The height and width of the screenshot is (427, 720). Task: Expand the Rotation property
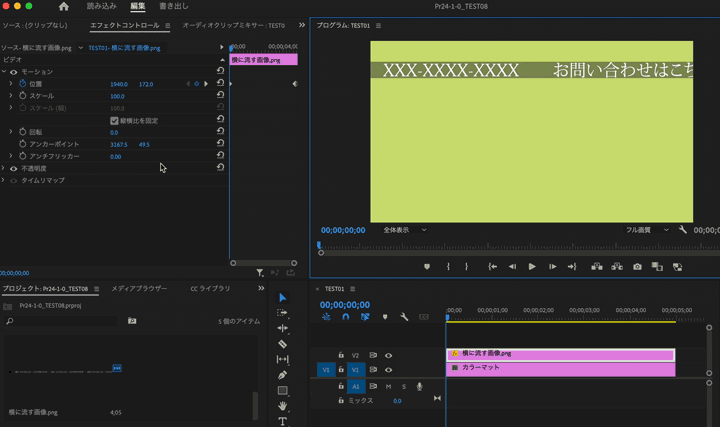(11, 132)
